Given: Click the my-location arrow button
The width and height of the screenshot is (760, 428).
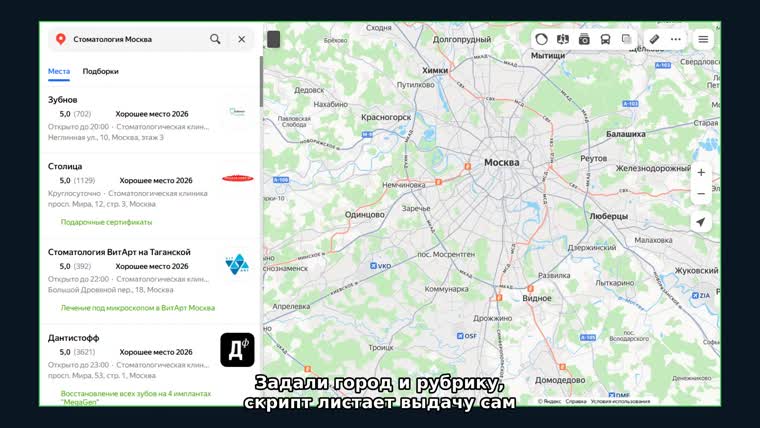Looking at the screenshot, I should point(701,222).
